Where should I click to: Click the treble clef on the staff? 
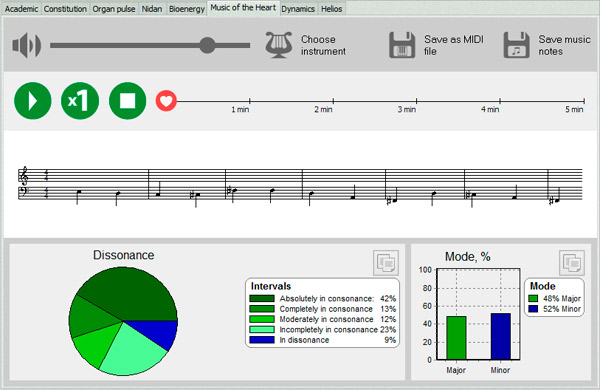[24, 176]
